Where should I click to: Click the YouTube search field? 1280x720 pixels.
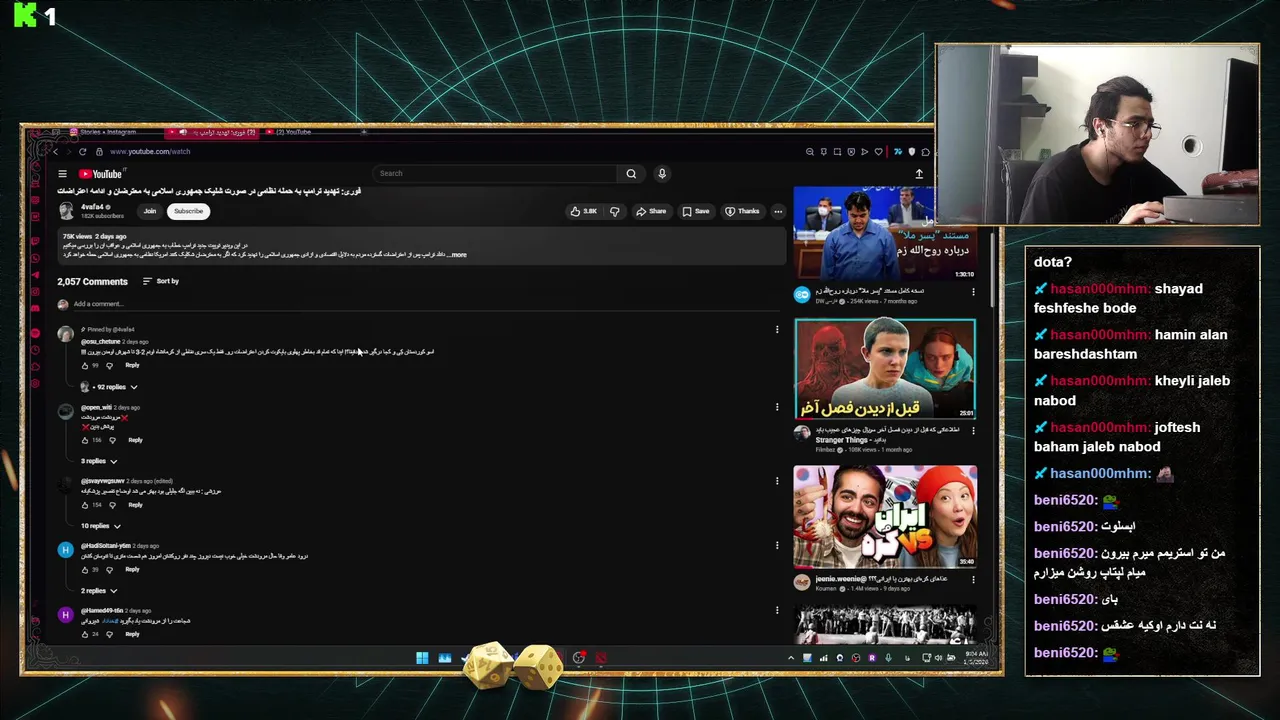click(497, 174)
